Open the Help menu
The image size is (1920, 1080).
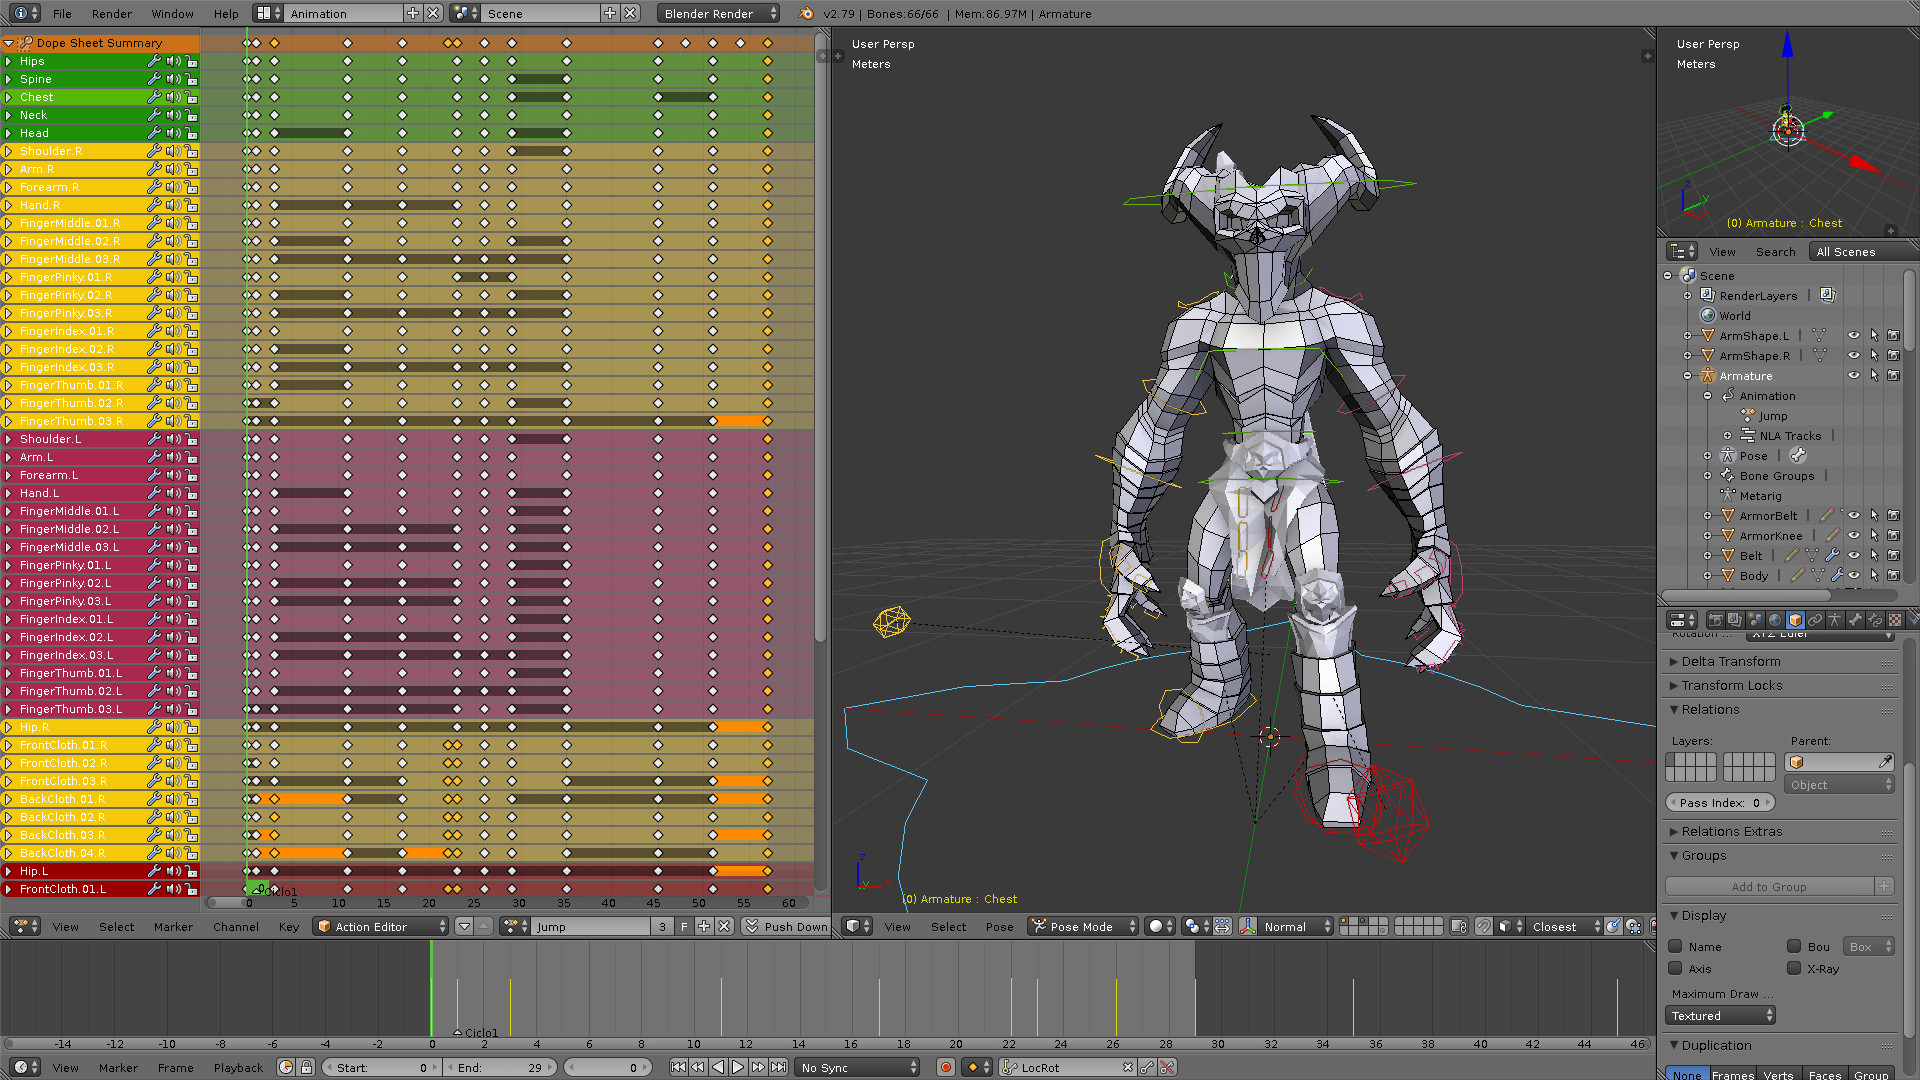click(x=226, y=14)
